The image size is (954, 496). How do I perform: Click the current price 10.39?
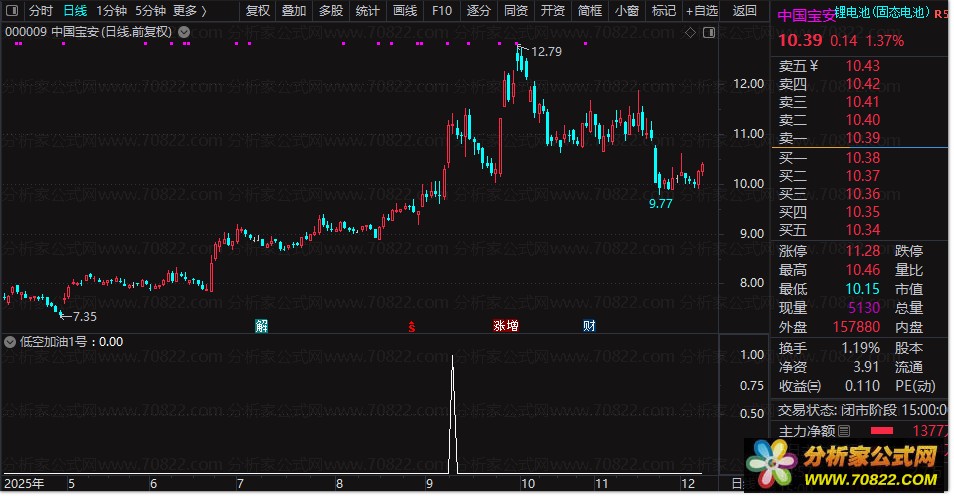800,41
